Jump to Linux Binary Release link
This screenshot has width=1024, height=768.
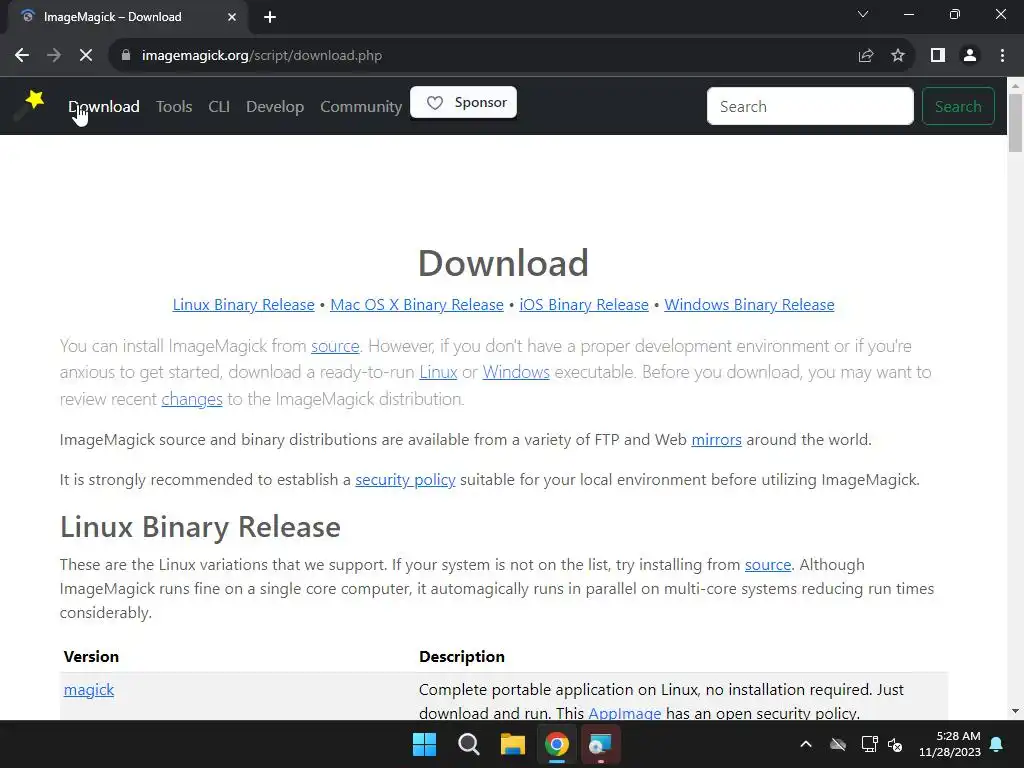(244, 304)
